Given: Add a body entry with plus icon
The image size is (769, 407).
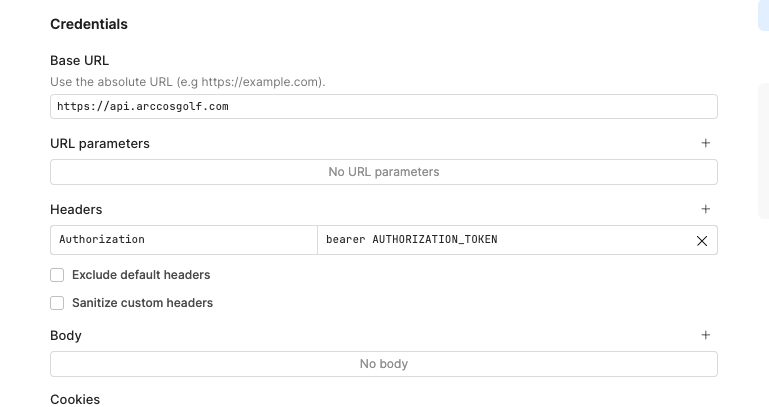Looking at the screenshot, I should coord(705,335).
